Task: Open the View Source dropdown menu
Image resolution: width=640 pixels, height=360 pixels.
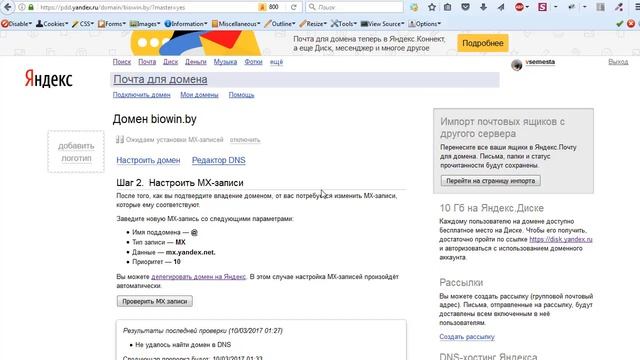Action: pos(382,24)
